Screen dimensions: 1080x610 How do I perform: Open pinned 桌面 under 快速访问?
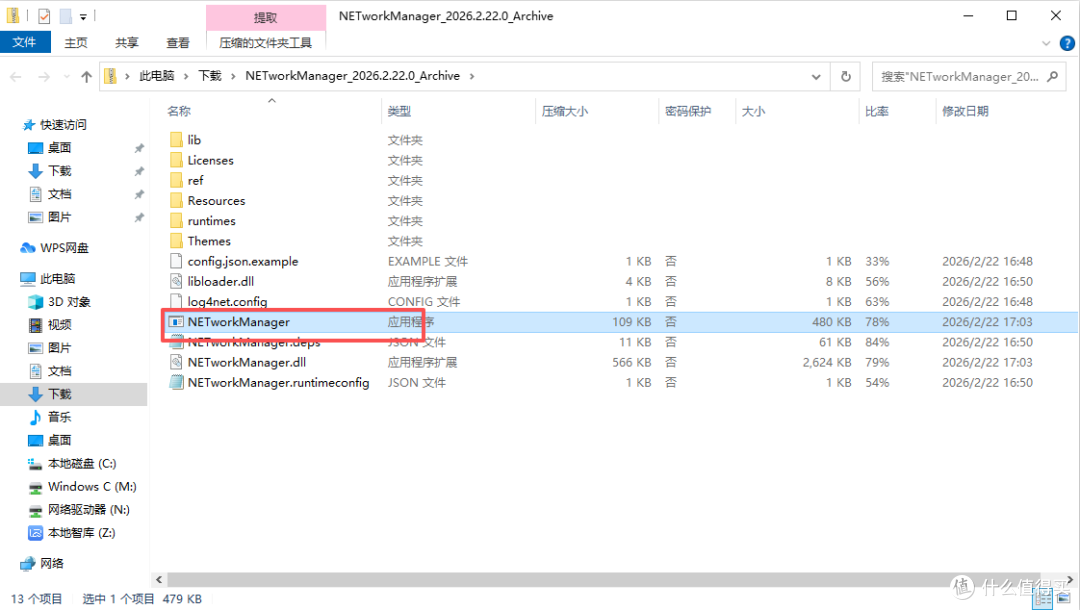click(59, 147)
